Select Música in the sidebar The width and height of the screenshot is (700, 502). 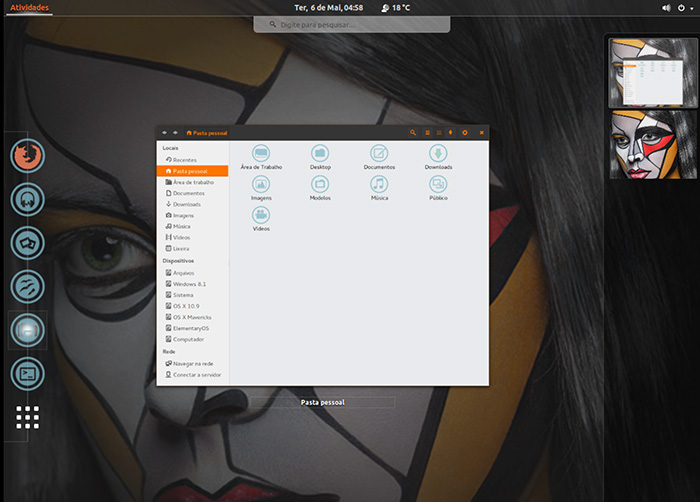(192, 226)
